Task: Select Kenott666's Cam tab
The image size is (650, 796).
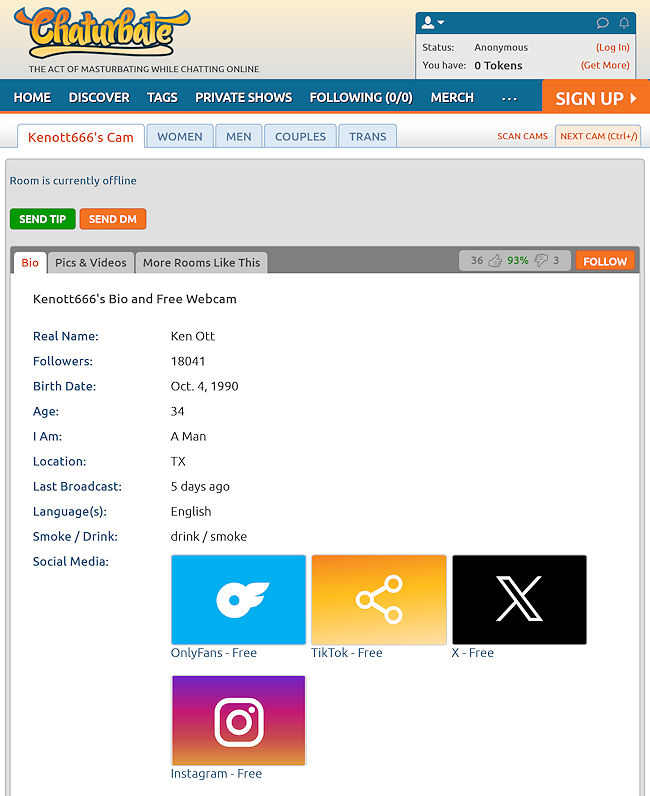Action: pyautogui.click(x=81, y=137)
